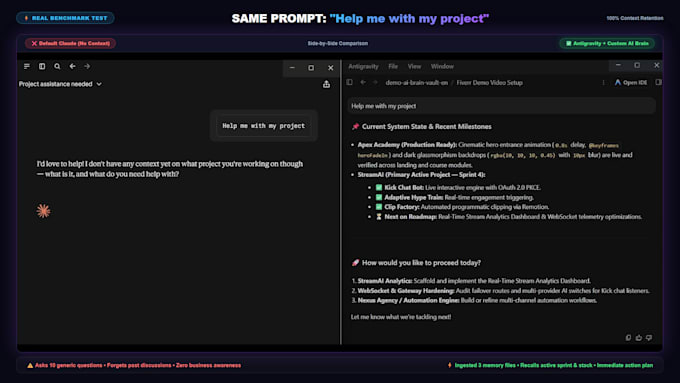Click the 'Antigravity + Custom AI Brain' label
The height and width of the screenshot is (383, 680).
tap(607, 43)
